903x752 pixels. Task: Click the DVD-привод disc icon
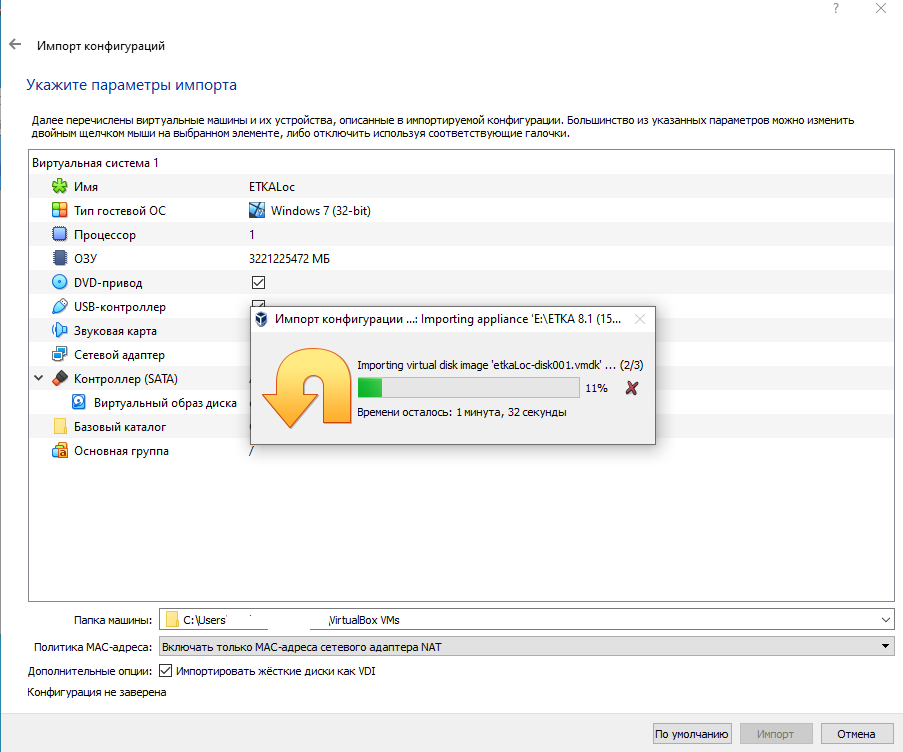pos(59,282)
